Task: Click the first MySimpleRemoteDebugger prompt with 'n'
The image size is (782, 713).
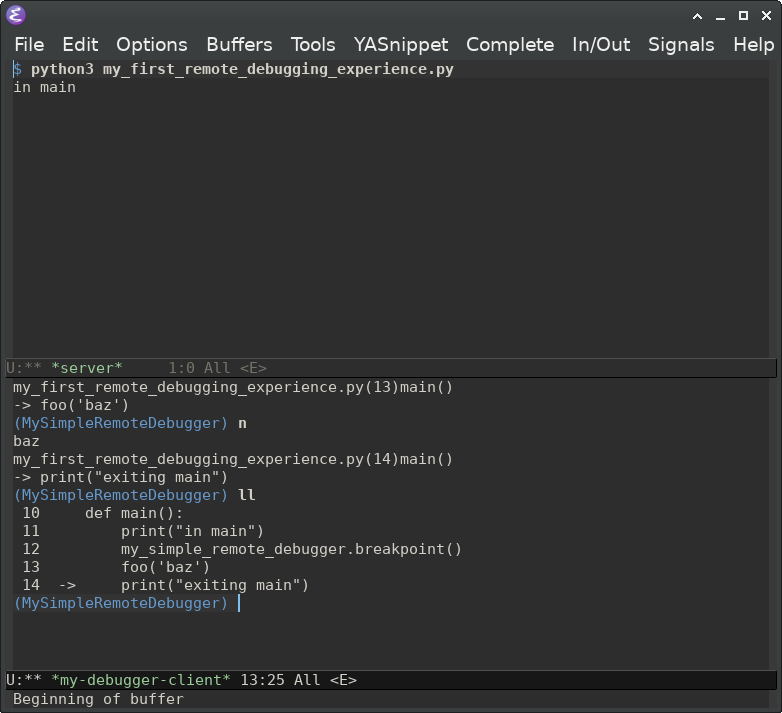Action: (130, 423)
